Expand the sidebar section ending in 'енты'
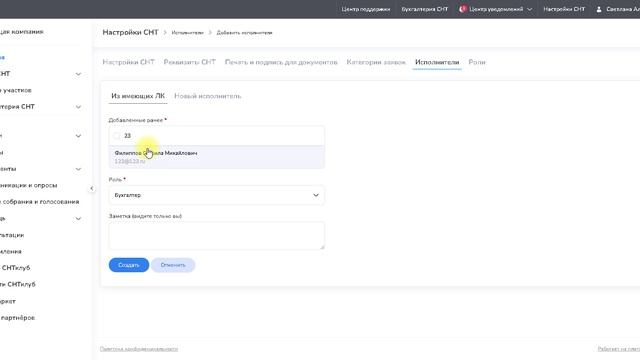Image resolution: width=640 pixels, height=360 pixels. pyautogui.click(x=78, y=169)
